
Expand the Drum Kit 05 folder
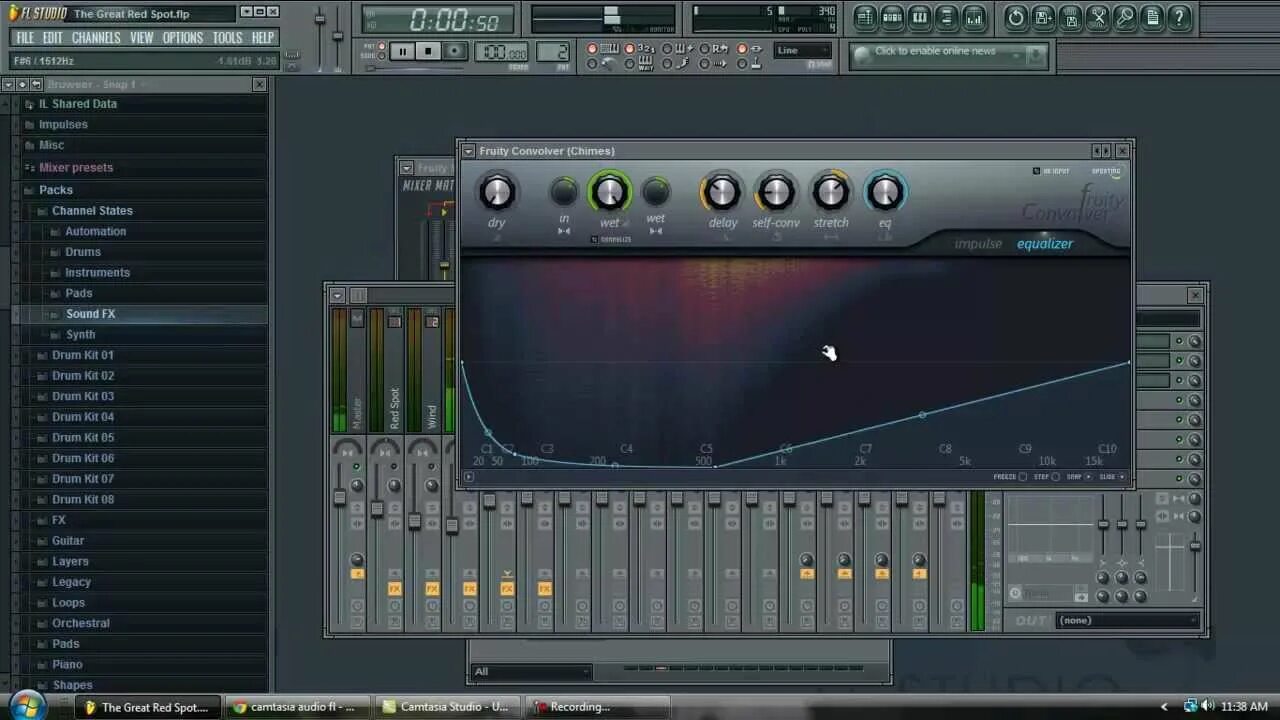pyautogui.click(x=83, y=438)
